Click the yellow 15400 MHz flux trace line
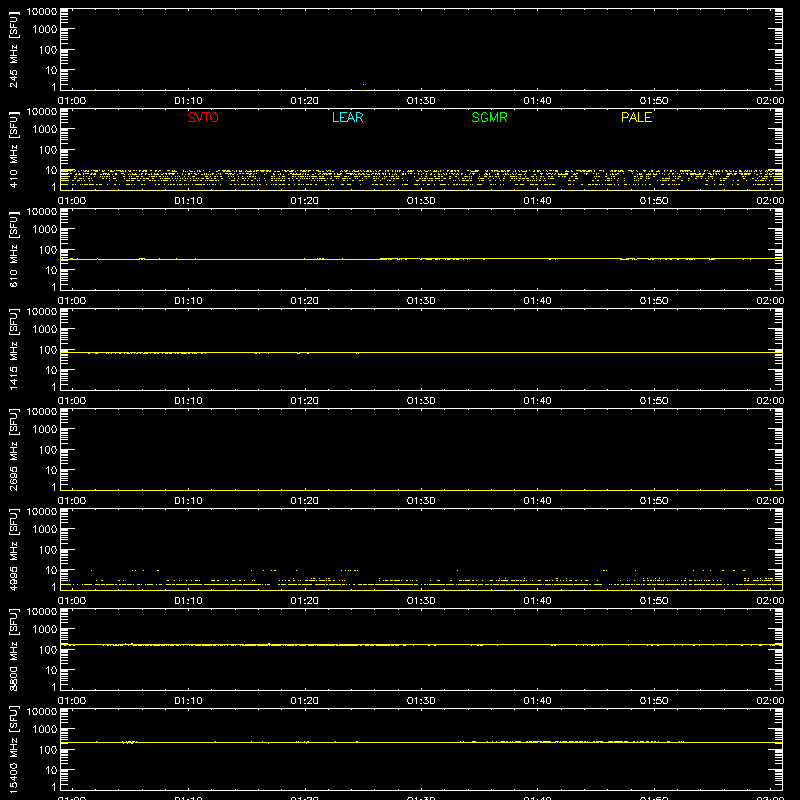Image resolution: width=800 pixels, height=800 pixels. pyautogui.click(x=421, y=742)
